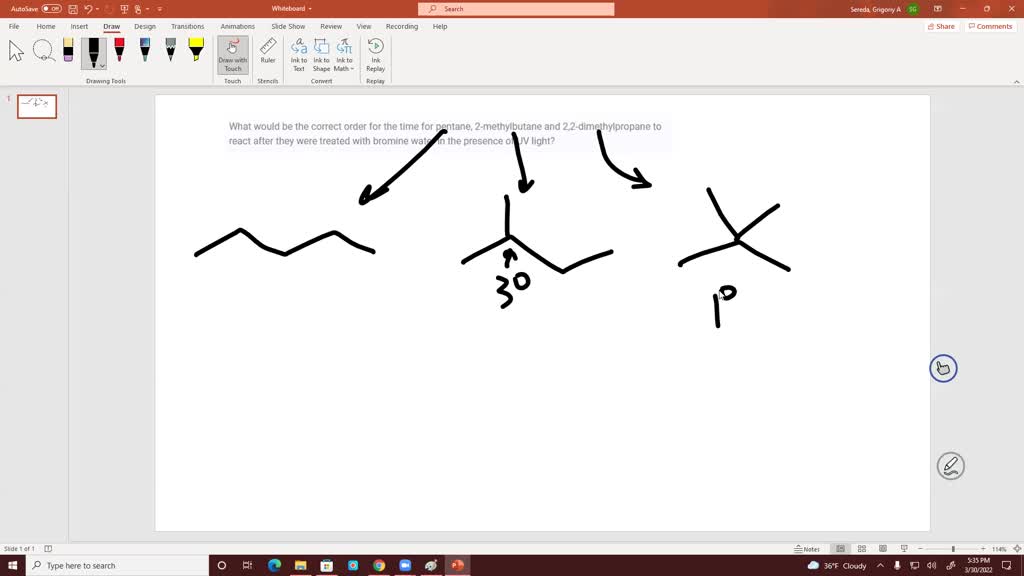Select the arrow pointer tool

(14, 50)
